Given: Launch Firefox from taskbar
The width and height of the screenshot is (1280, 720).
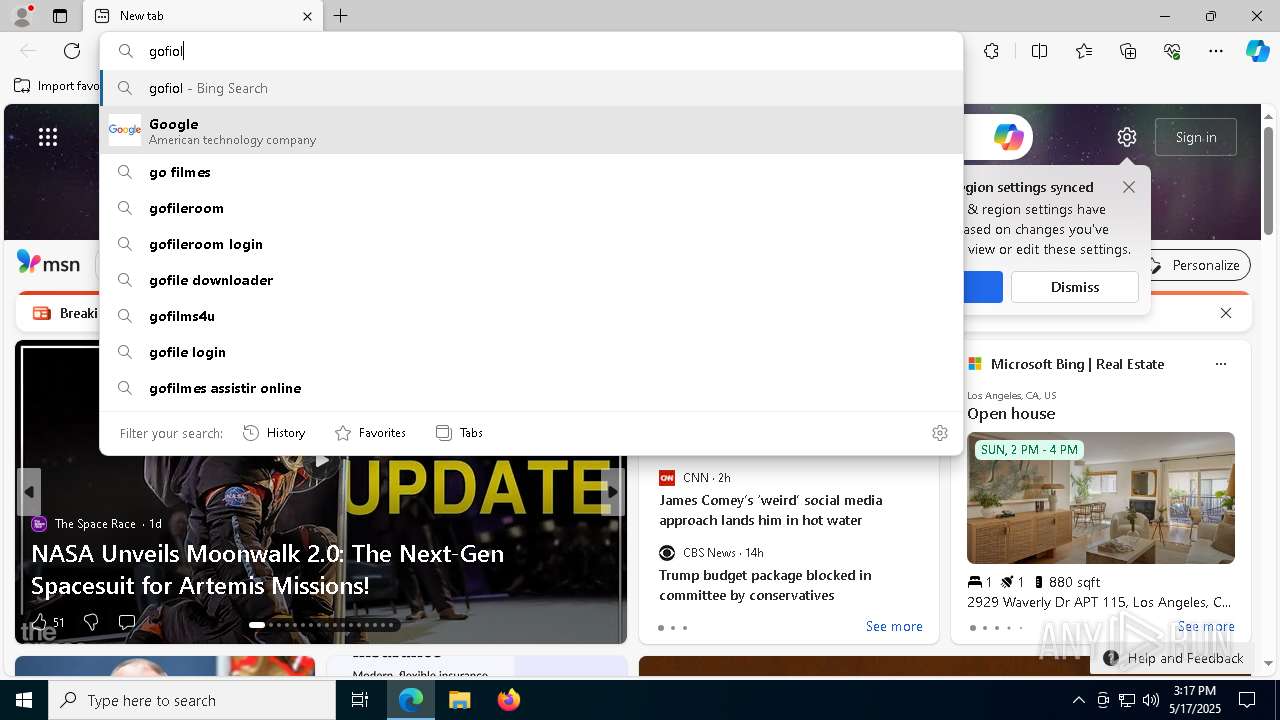Looking at the screenshot, I should coord(508,700).
